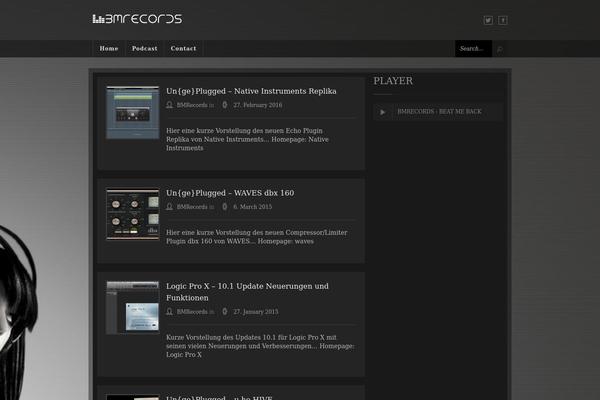Image resolution: width=600 pixels, height=400 pixels.
Task: Click the search magnifier icon
Action: 499,49
